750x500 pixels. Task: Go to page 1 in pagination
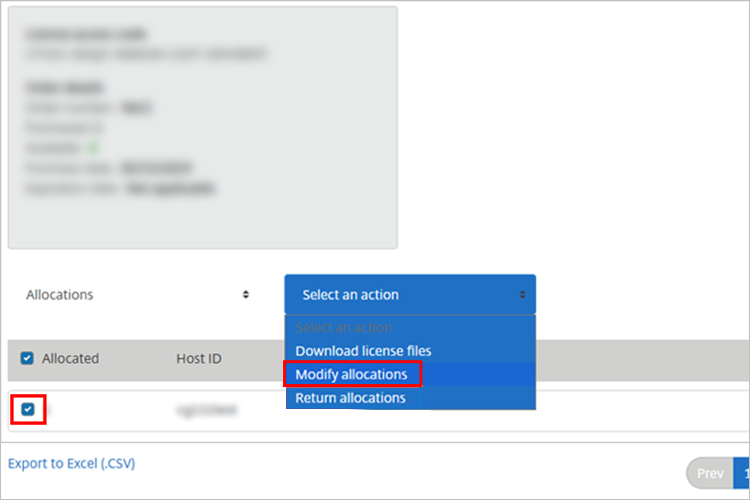744,472
